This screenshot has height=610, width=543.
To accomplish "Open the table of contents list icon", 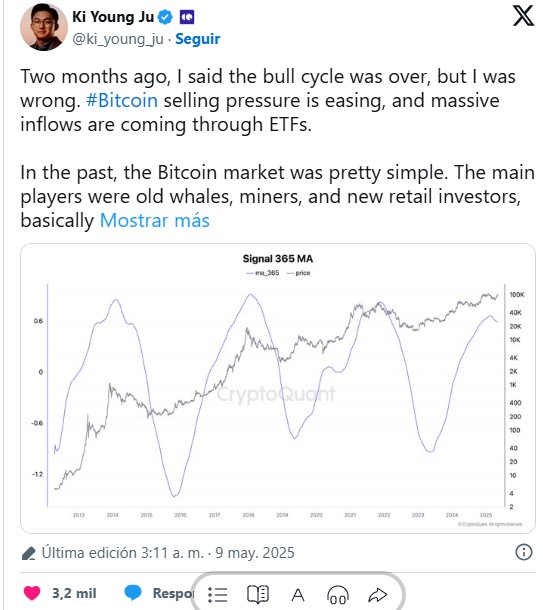I will [x=217, y=594].
